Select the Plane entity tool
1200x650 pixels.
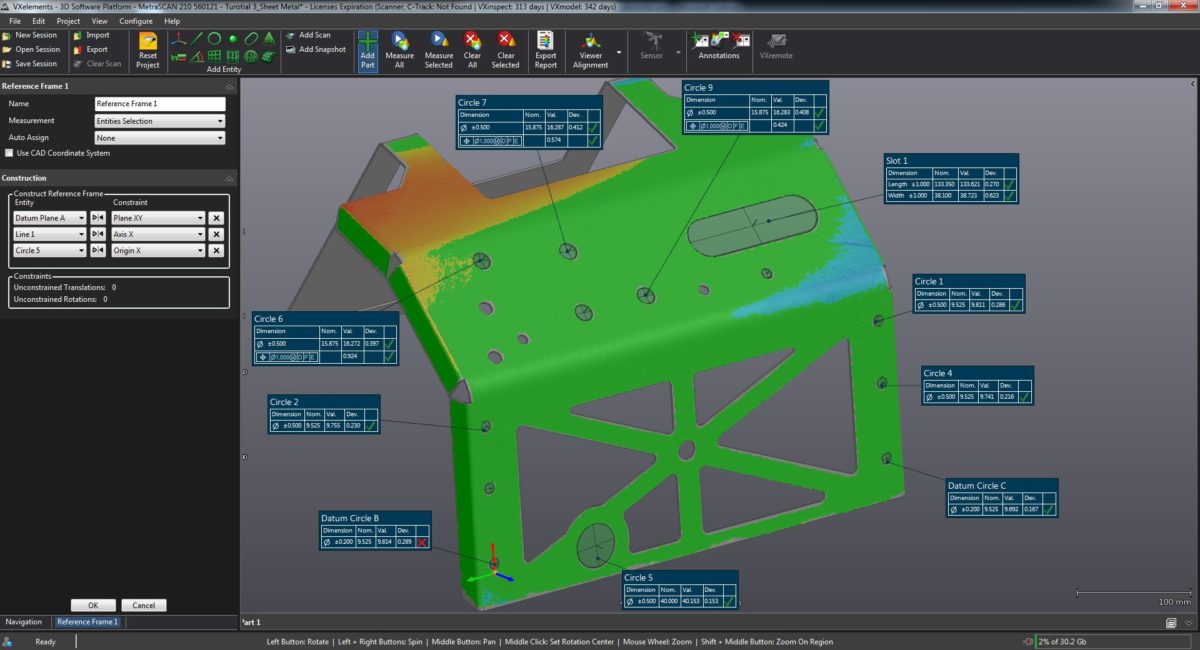click(216, 58)
